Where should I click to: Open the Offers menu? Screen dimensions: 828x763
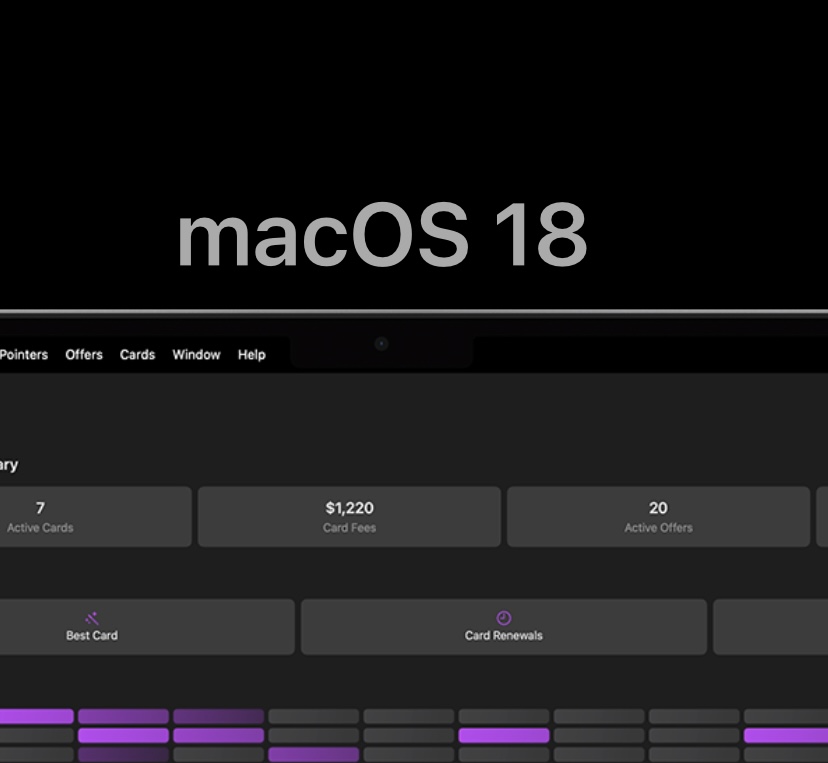pyautogui.click(x=84, y=355)
